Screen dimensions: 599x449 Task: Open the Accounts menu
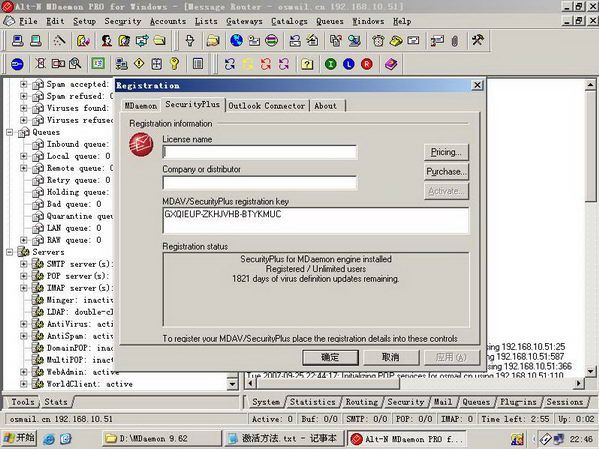coord(168,21)
